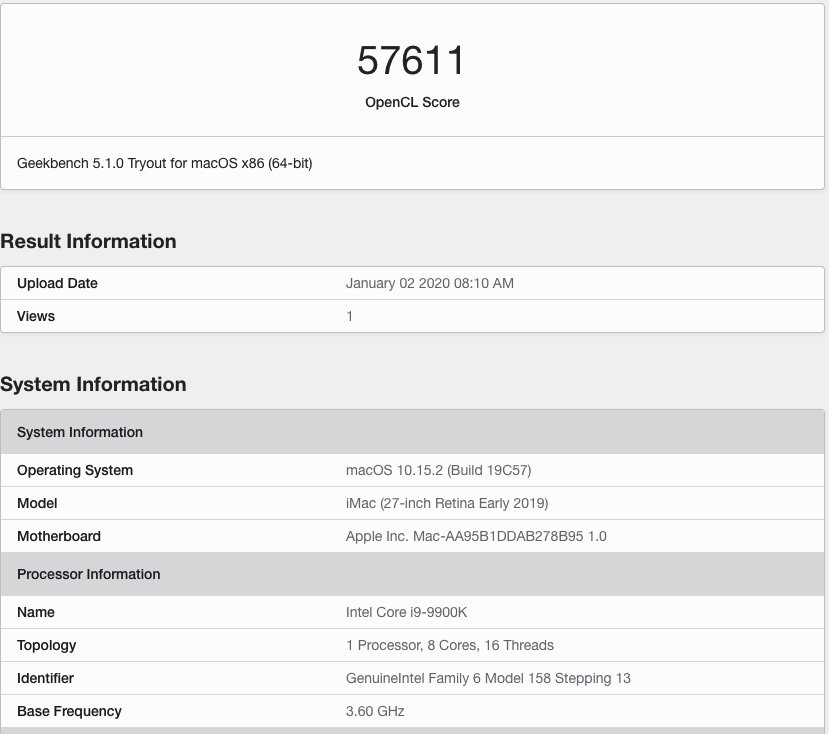Image resolution: width=829 pixels, height=734 pixels.
Task: Select the Apple Inc. Mac-AA95B1DDAB278B95 1.0 value
Action: [x=476, y=536]
